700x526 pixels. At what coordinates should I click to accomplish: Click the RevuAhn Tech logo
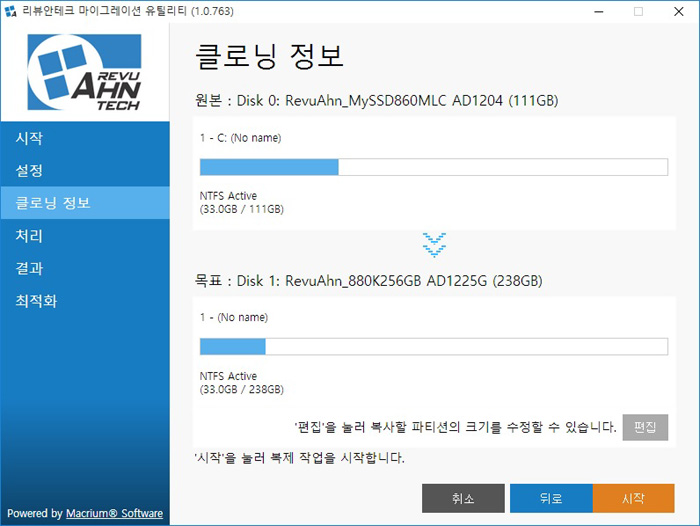click(x=84, y=72)
